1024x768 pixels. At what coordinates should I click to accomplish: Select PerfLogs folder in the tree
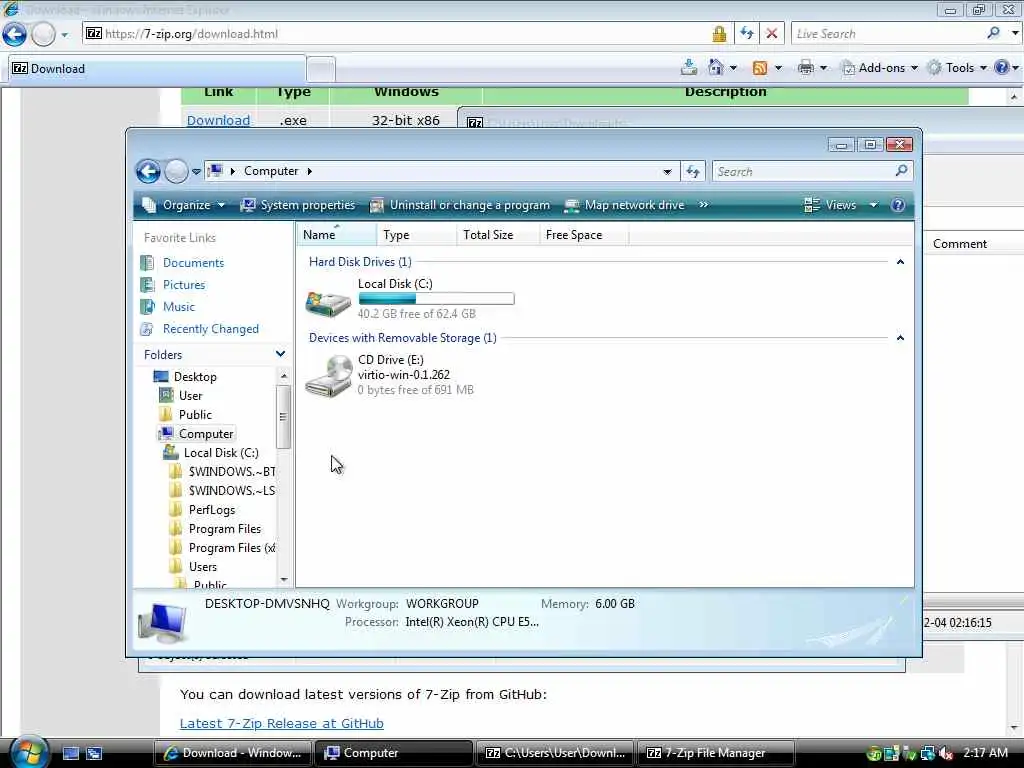(212, 509)
